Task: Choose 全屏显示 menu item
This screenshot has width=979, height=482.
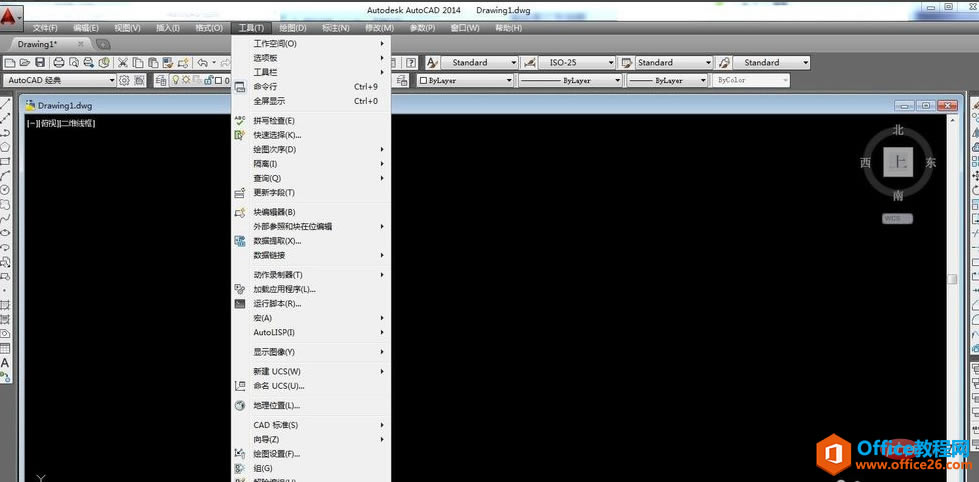Action: [x=311, y=101]
